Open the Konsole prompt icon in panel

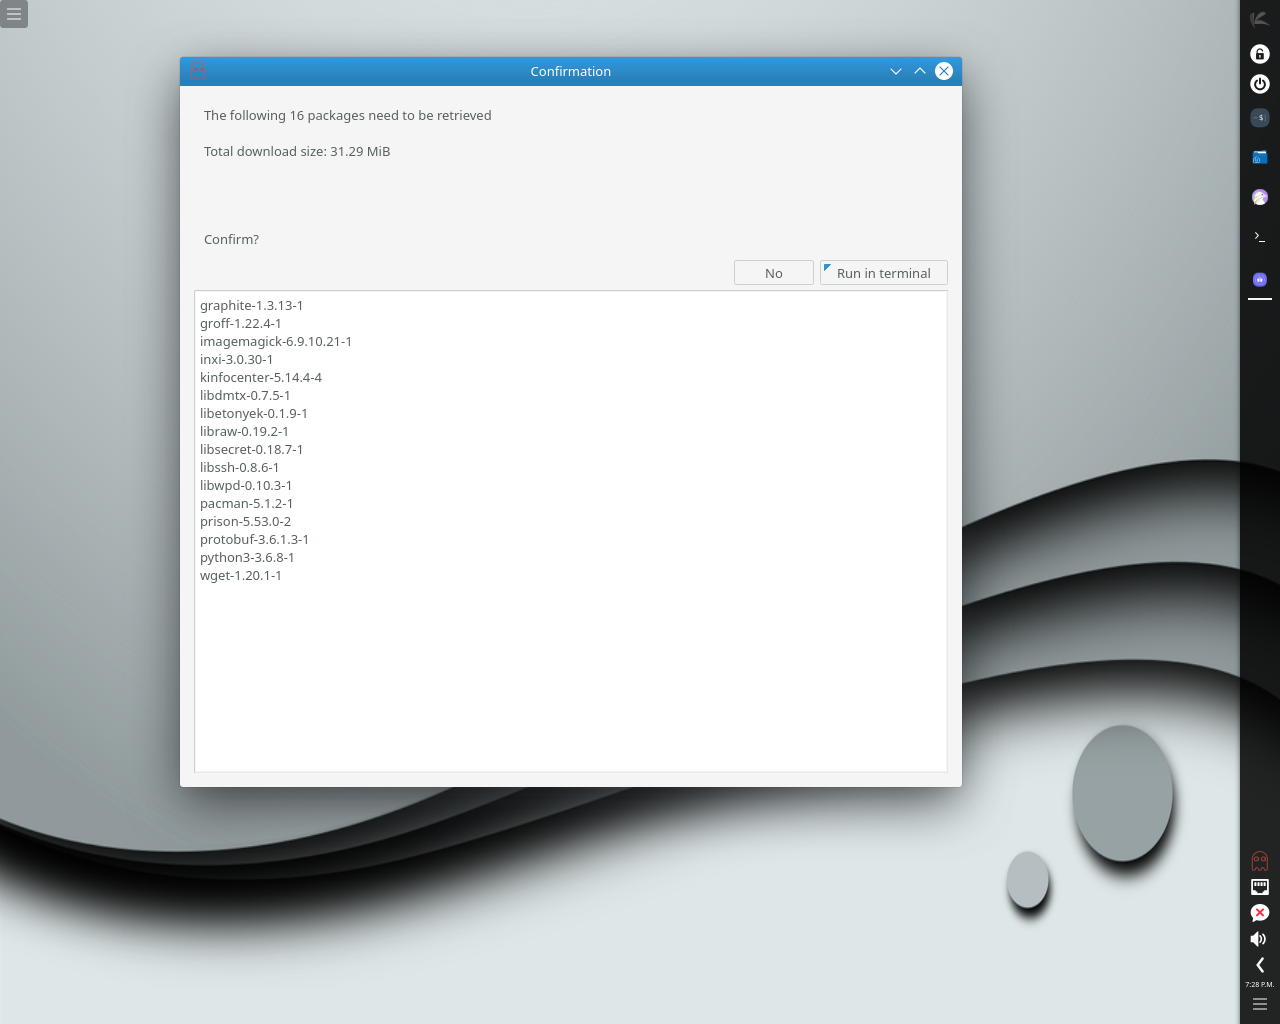(x=1260, y=237)
